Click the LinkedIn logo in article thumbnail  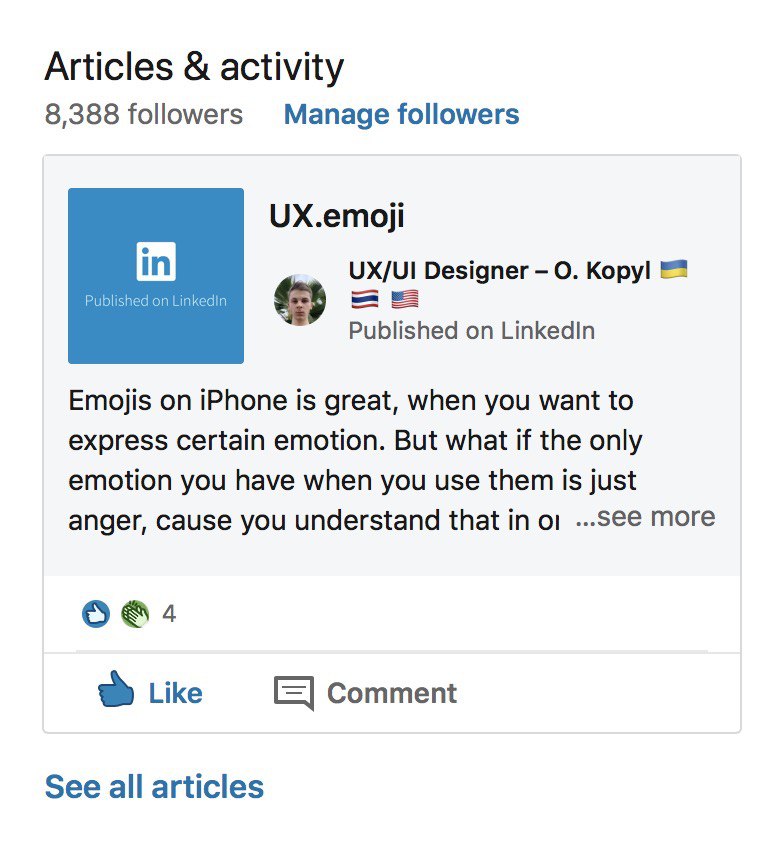pos(156,262)
